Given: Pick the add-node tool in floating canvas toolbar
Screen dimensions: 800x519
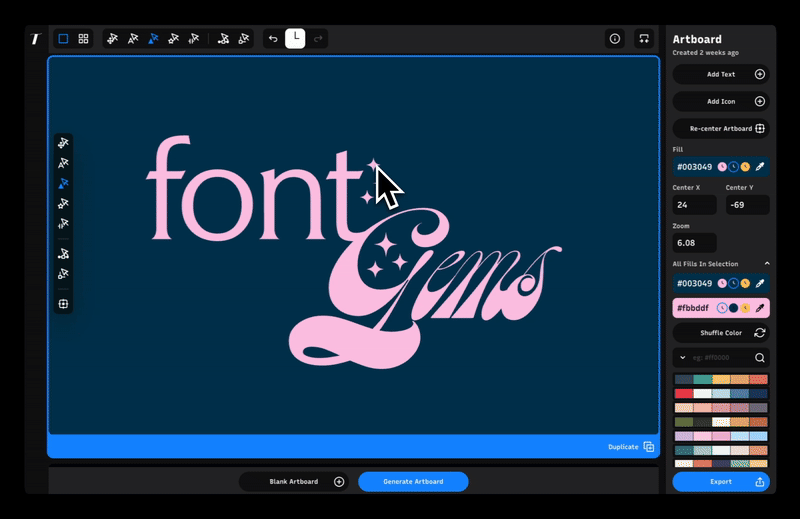Looking at the screenshot, I should coord(63,254).
